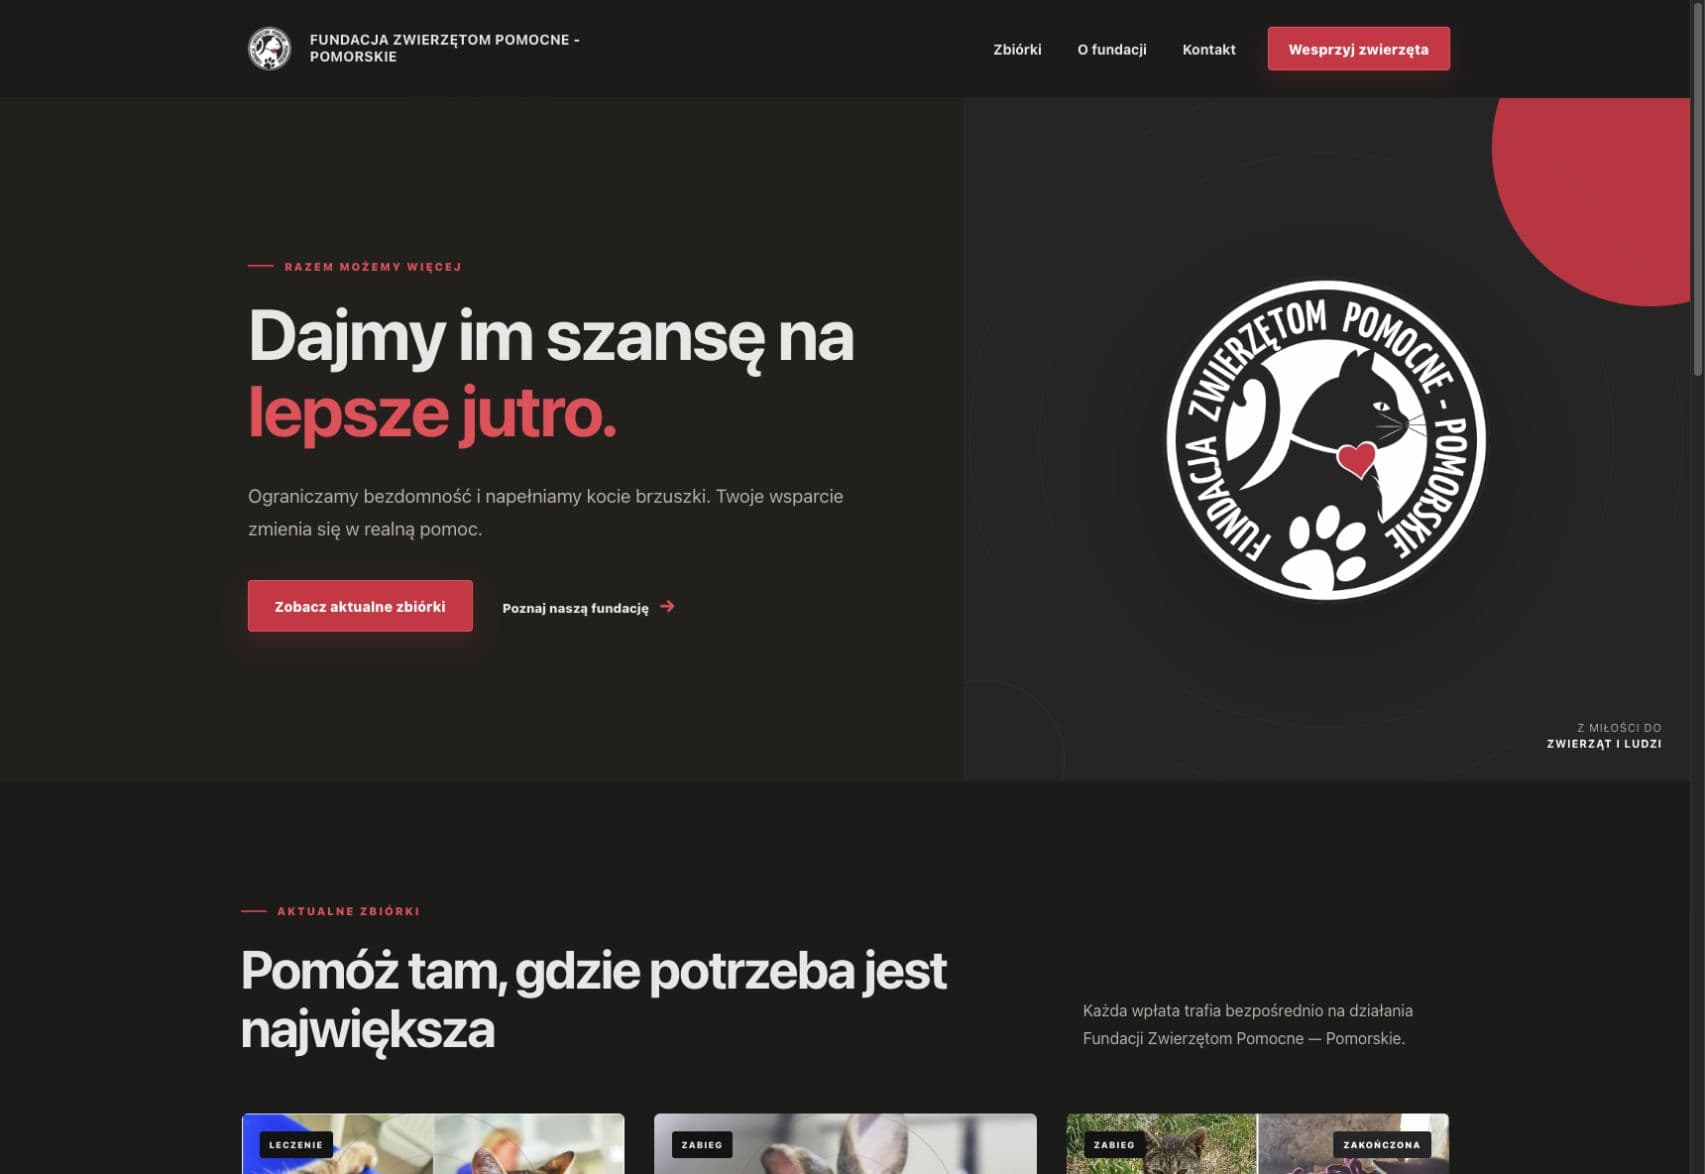Open the Zbiórki menu item
Viewport: 1705px width, 1174px height.
[x=1017, y=49]
